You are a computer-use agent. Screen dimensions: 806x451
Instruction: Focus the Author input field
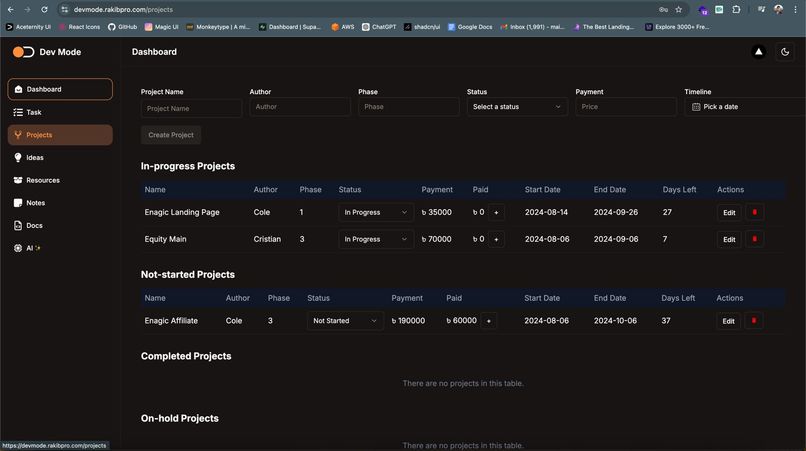click(300, 107)
